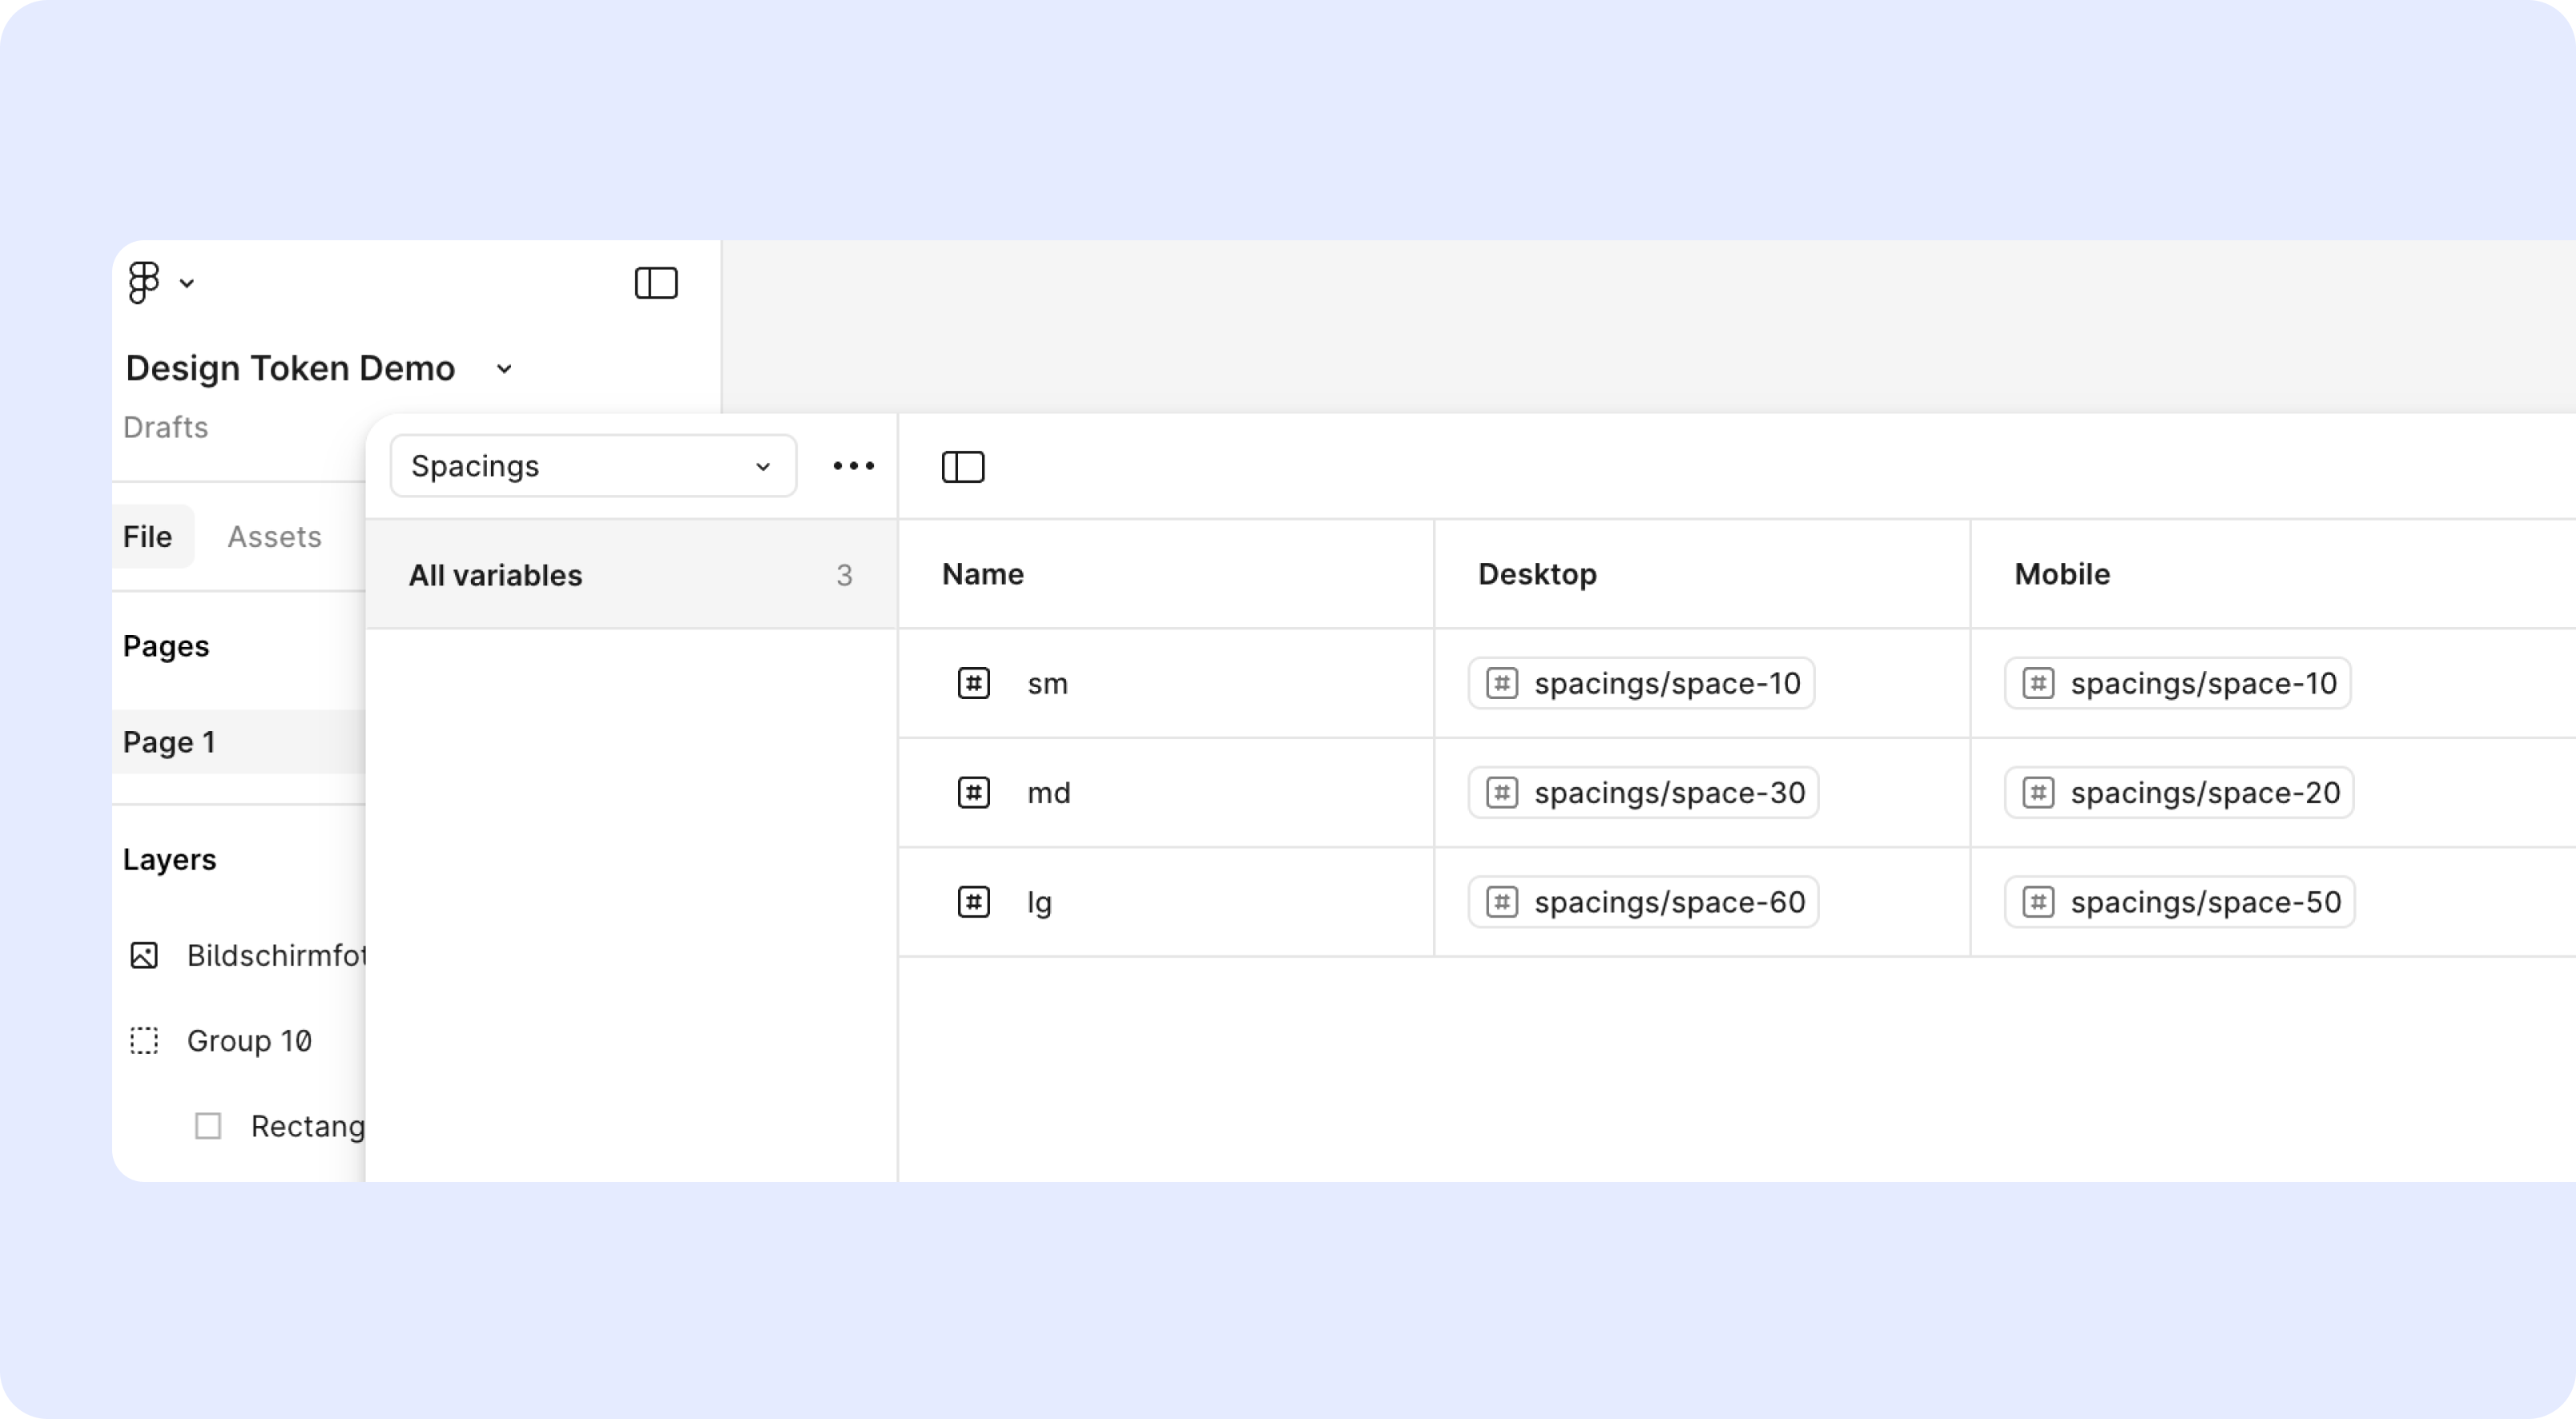This screenshot has width=2576, height=1419.
Task: Select the All variables group
Action: [630, 575]
